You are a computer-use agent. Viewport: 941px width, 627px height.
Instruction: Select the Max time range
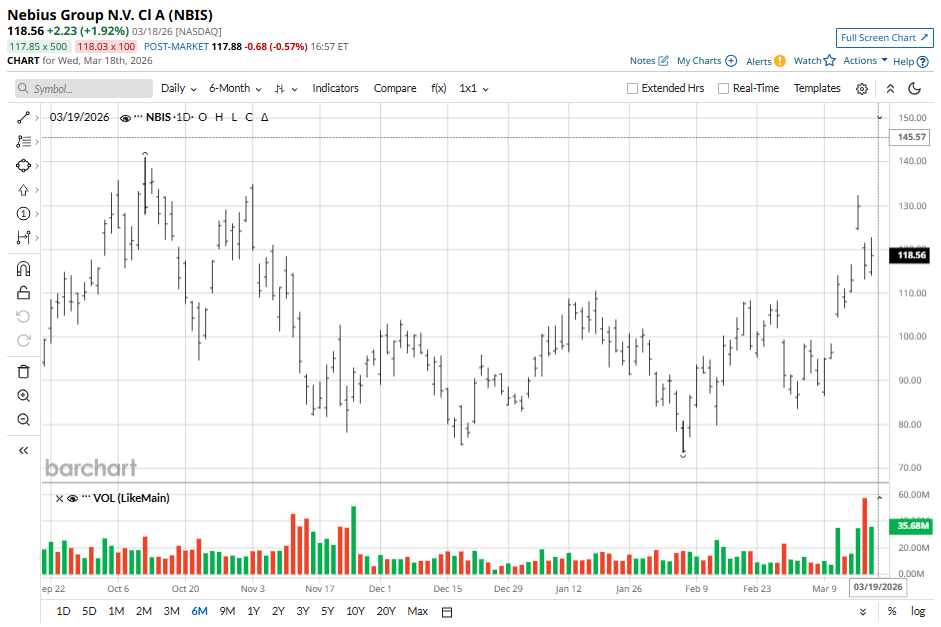[x=418, y=611]
